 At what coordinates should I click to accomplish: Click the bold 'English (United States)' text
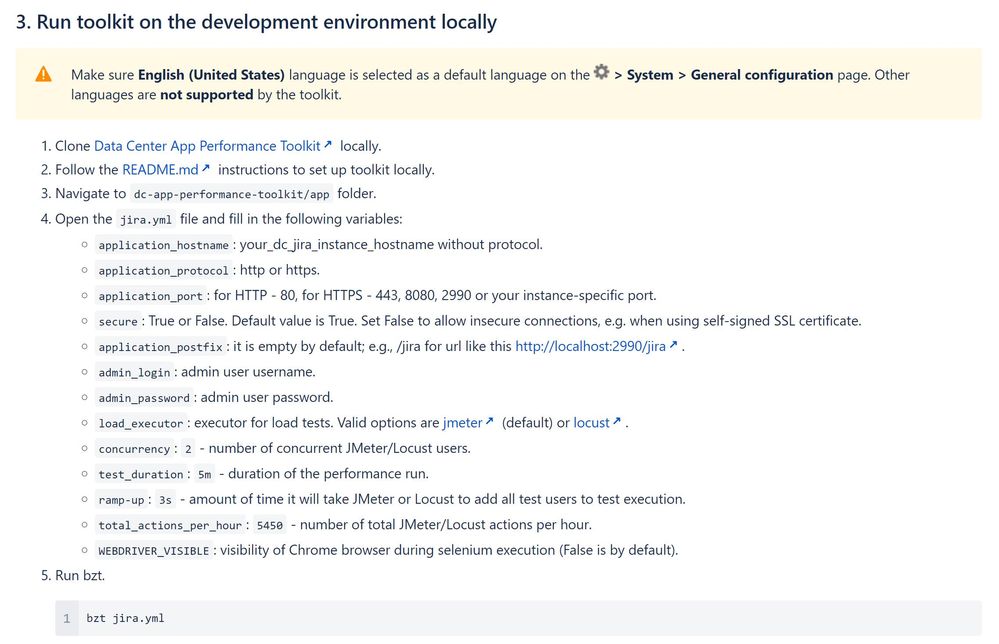point(211,75)
